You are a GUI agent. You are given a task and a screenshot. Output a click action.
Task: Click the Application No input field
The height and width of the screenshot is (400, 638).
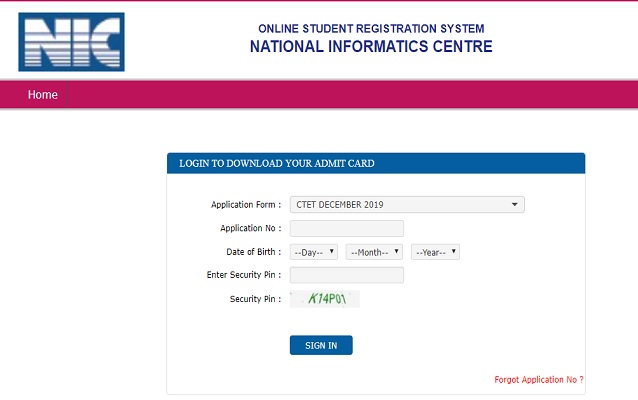click(346, 228)
